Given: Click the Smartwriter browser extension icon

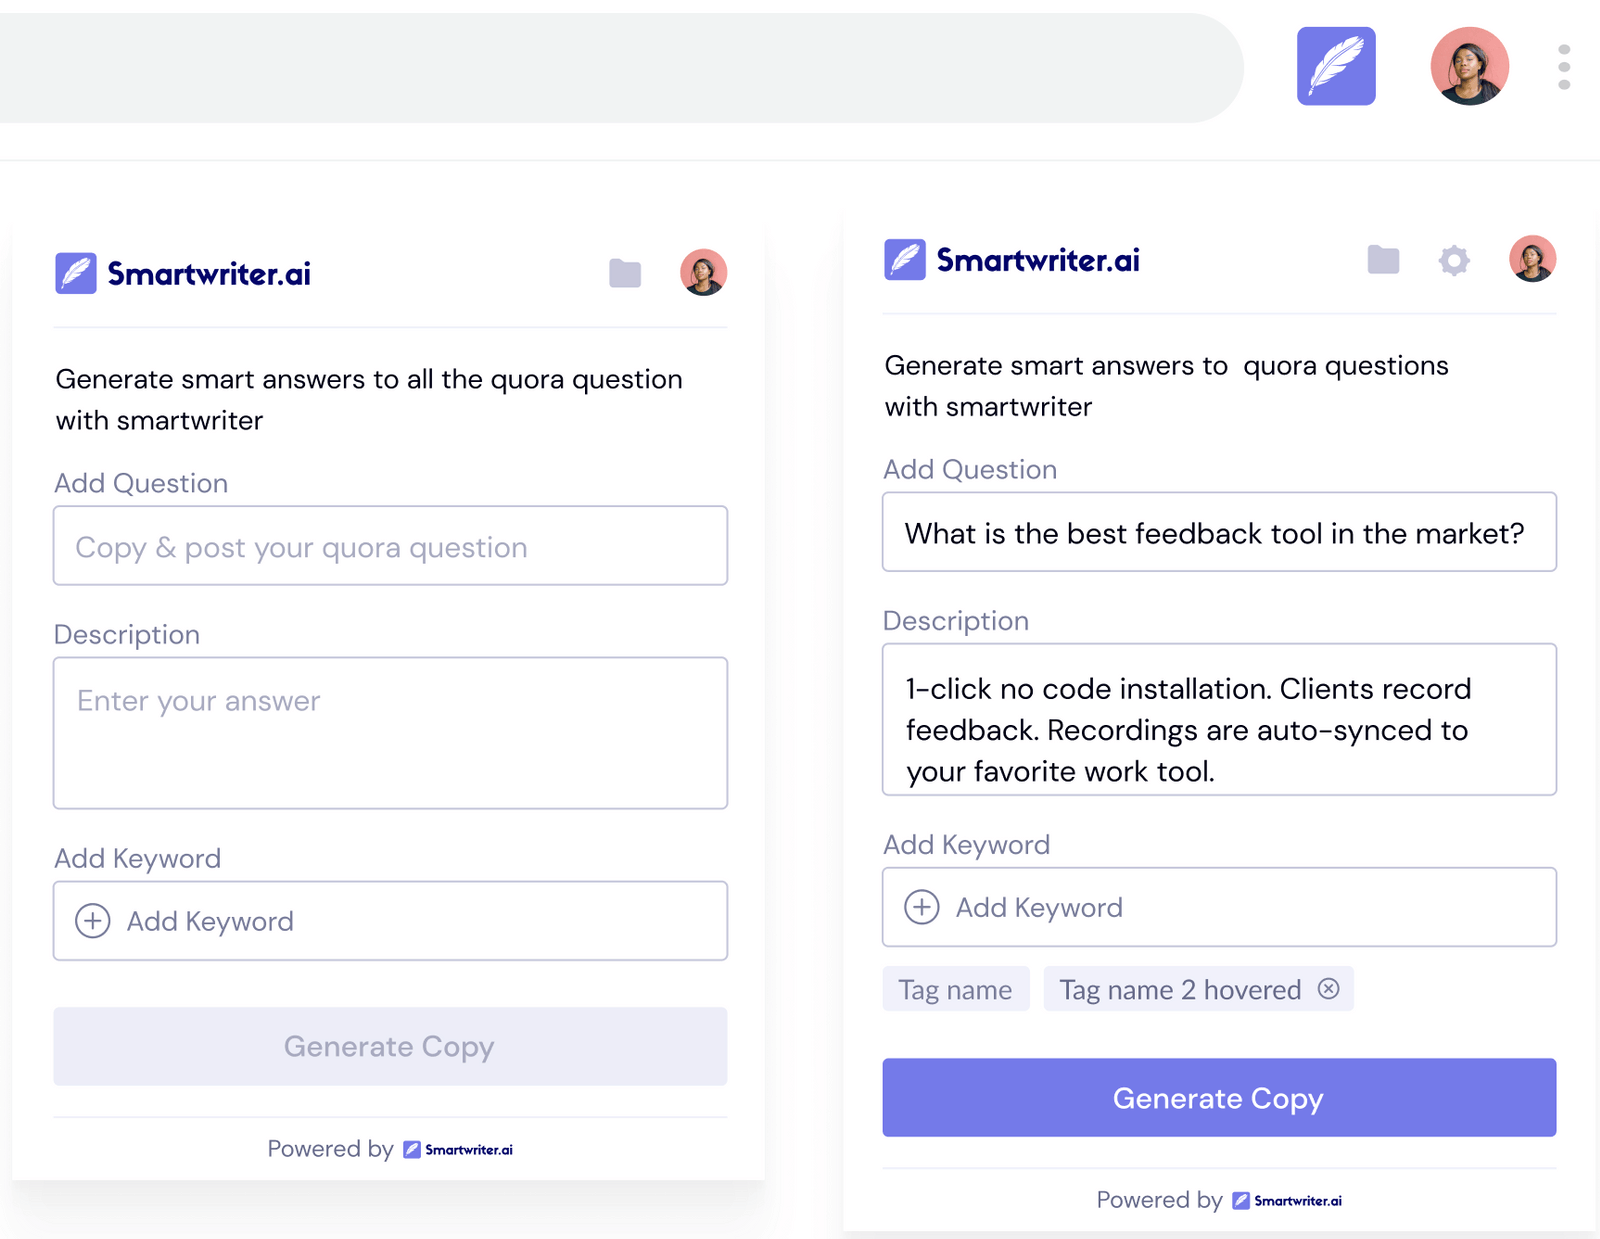Looking at the screenshot, I should pos(1336,66).
